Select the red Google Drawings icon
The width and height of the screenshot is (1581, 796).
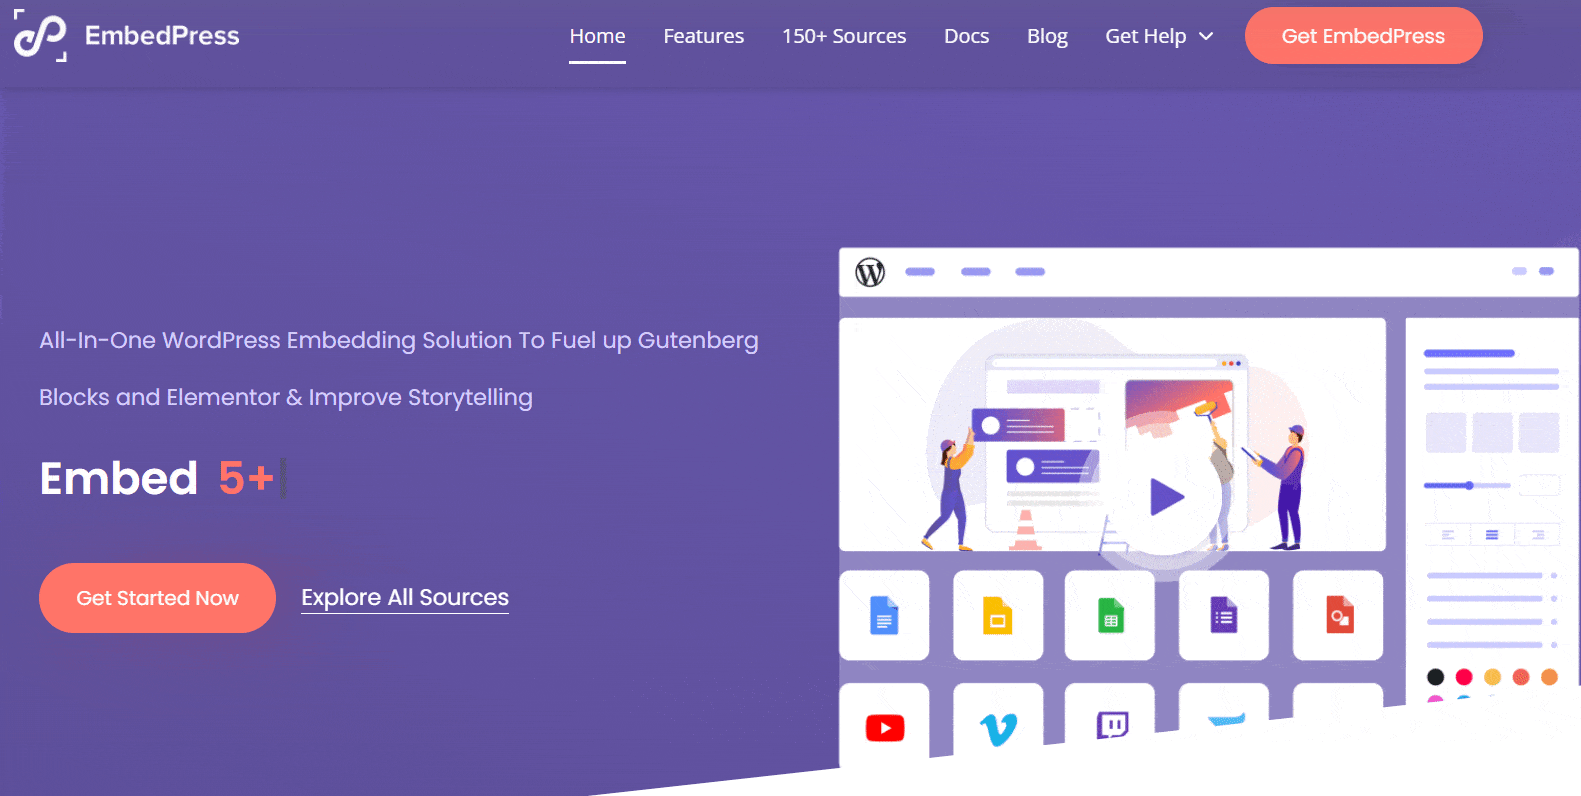1338,616
